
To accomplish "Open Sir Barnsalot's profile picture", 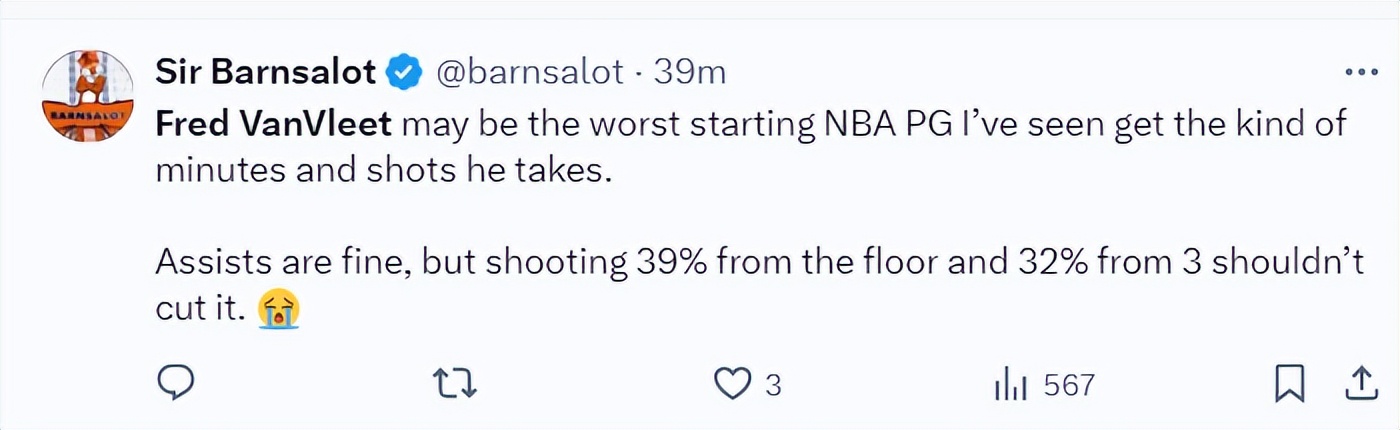I will pos(88,96).
